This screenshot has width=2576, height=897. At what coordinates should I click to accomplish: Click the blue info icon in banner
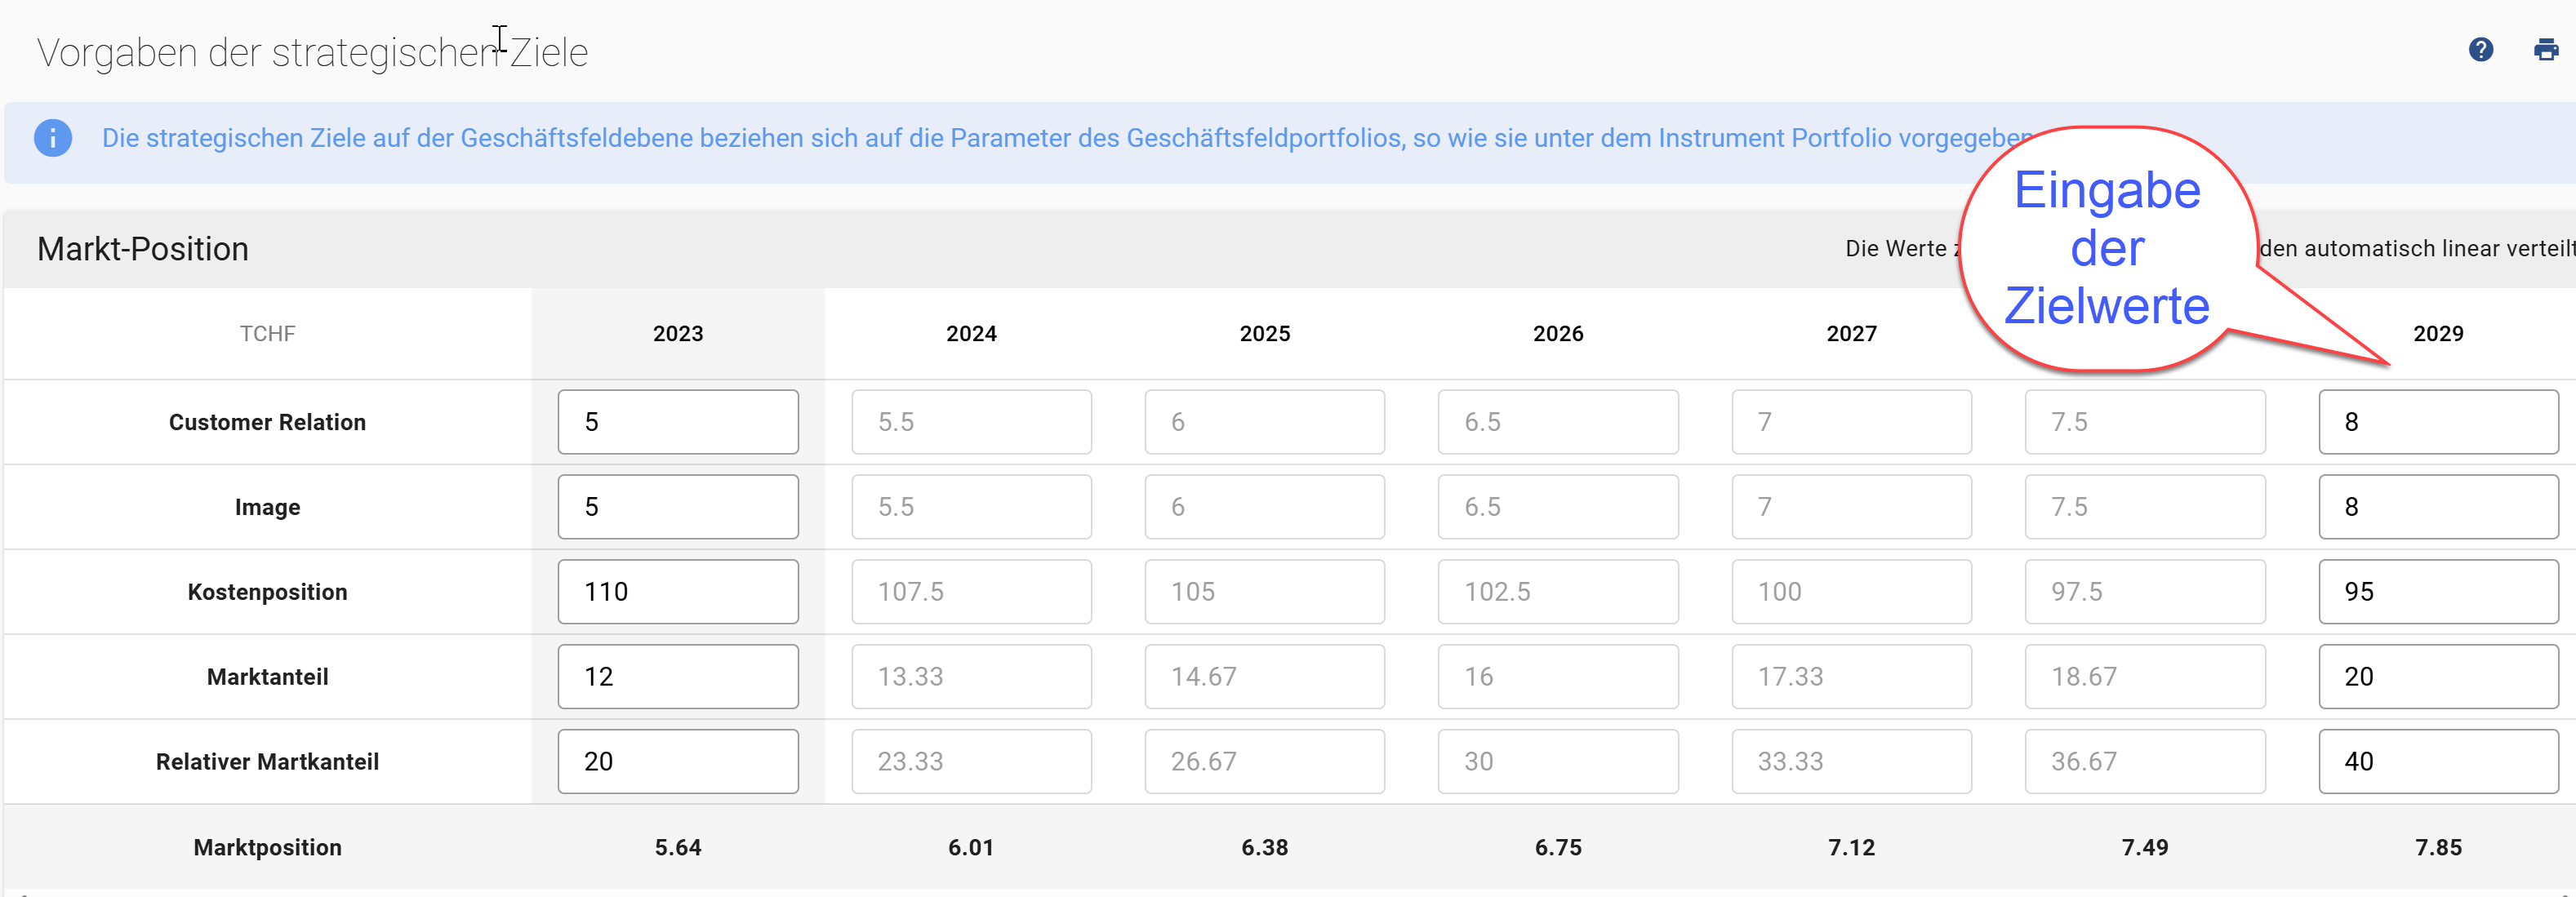coord(53,138)
